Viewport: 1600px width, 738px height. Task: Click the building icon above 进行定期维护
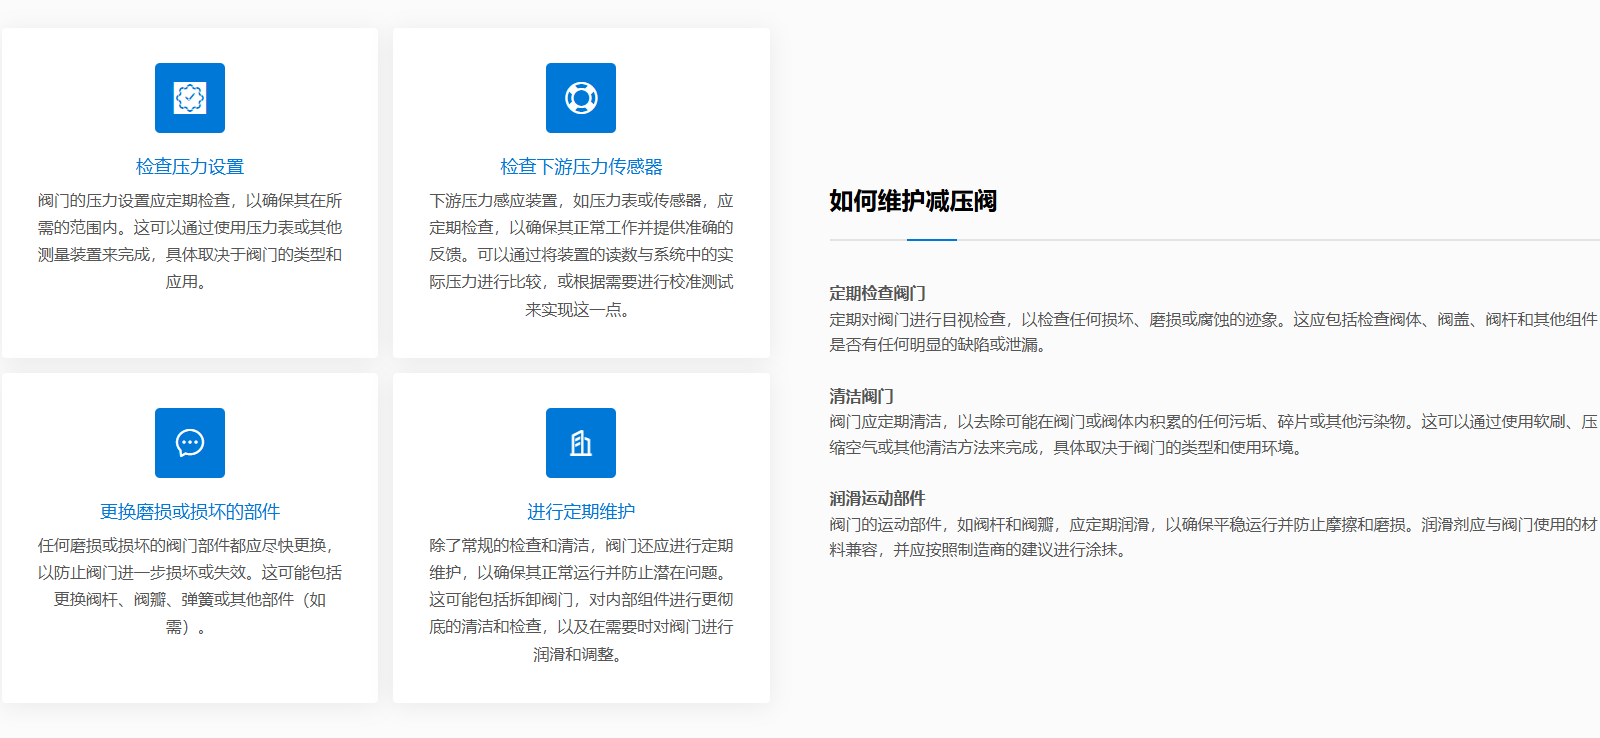tap(581, 443)
